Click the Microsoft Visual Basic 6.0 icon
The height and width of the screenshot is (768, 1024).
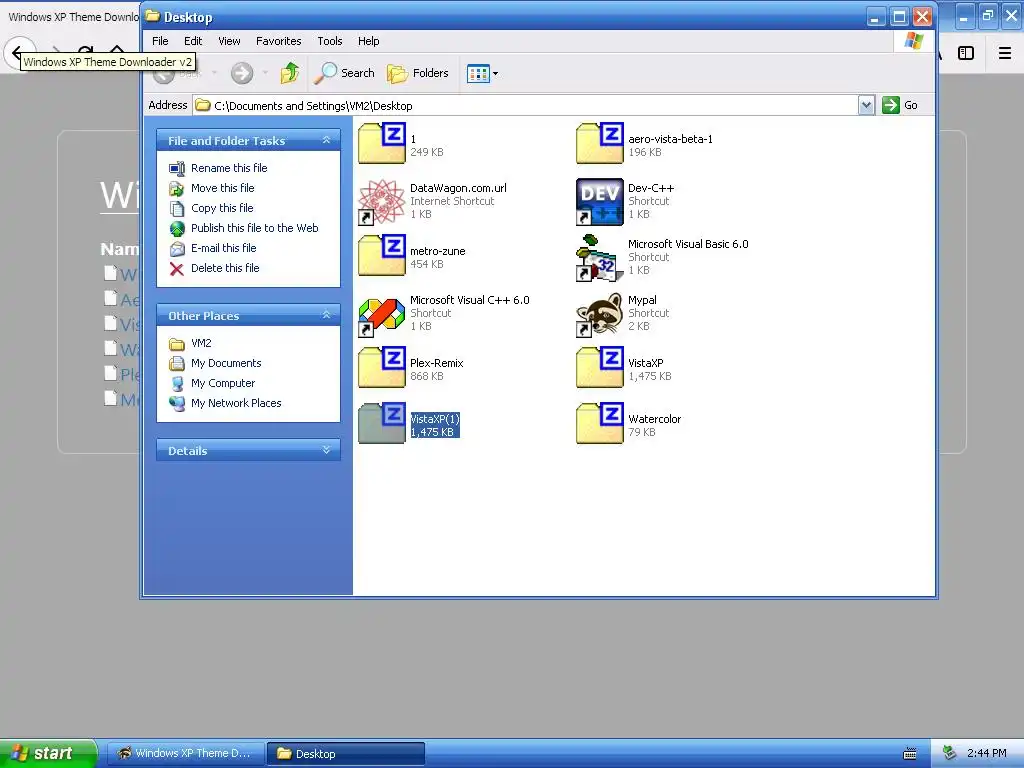point(600,257)
